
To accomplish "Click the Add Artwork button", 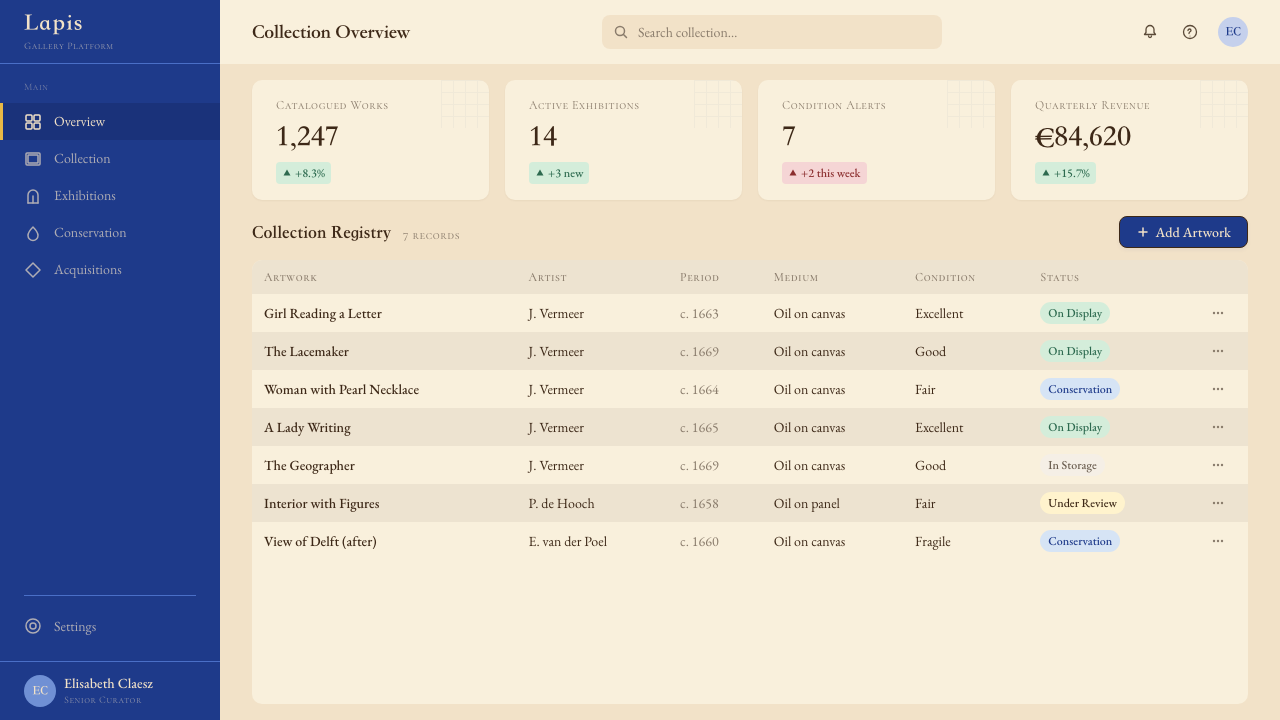I will click(1183, 232).
